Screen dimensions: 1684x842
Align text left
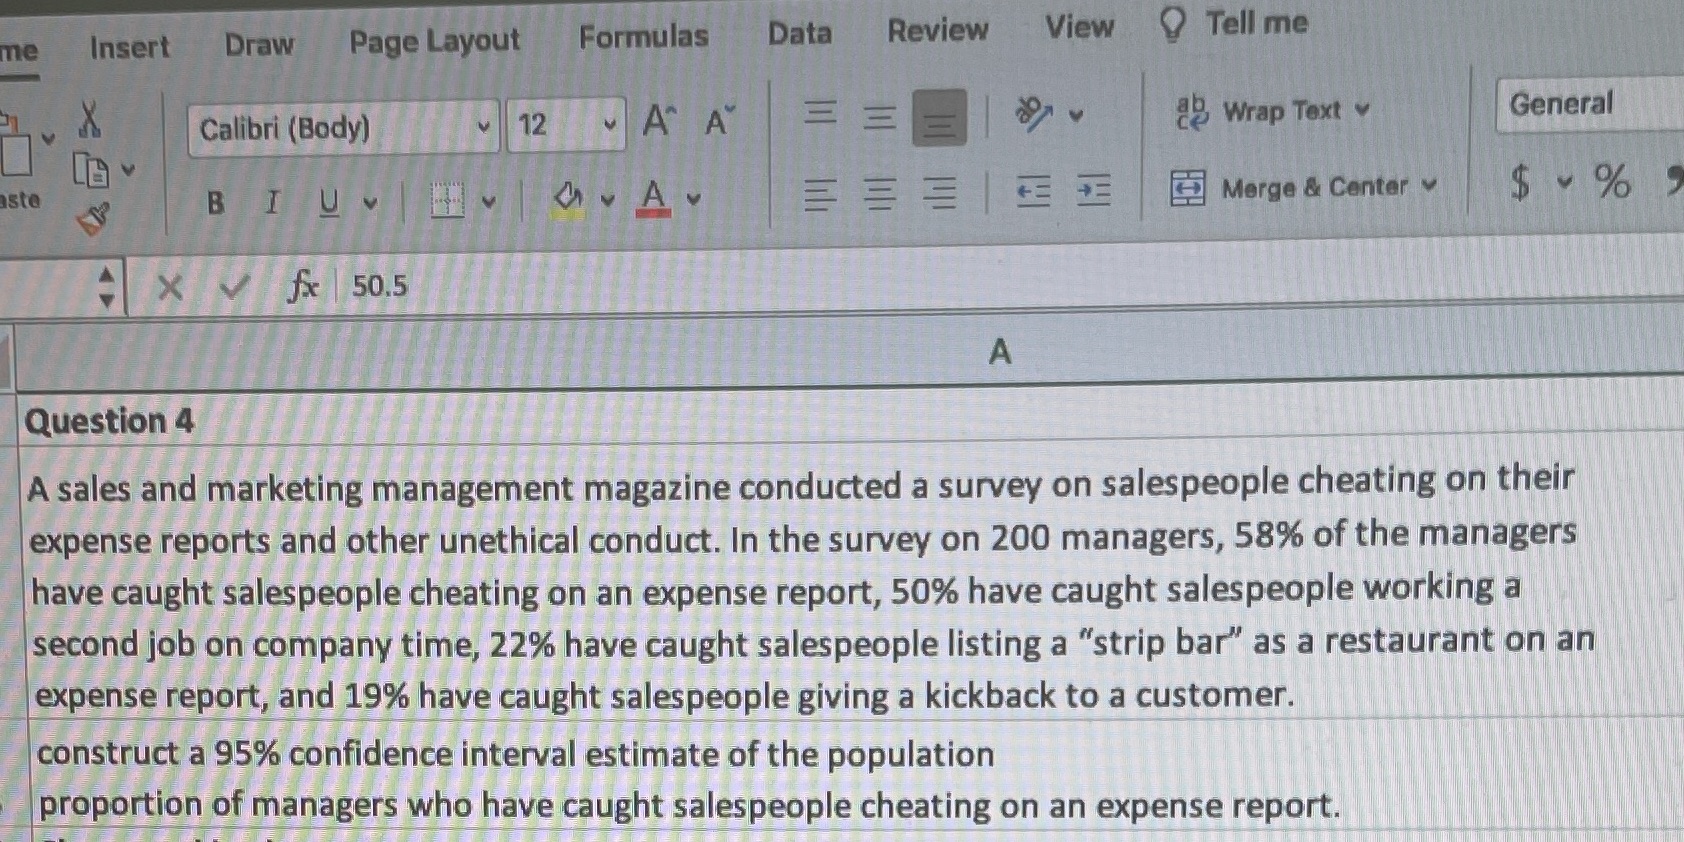tap(820, 193)
